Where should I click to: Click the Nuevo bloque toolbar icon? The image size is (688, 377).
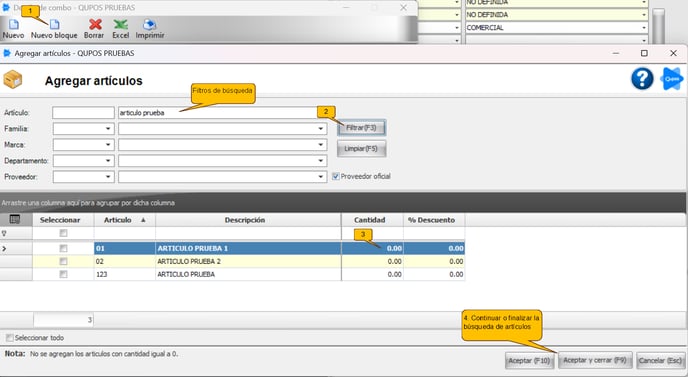click(x=54, y=25)
